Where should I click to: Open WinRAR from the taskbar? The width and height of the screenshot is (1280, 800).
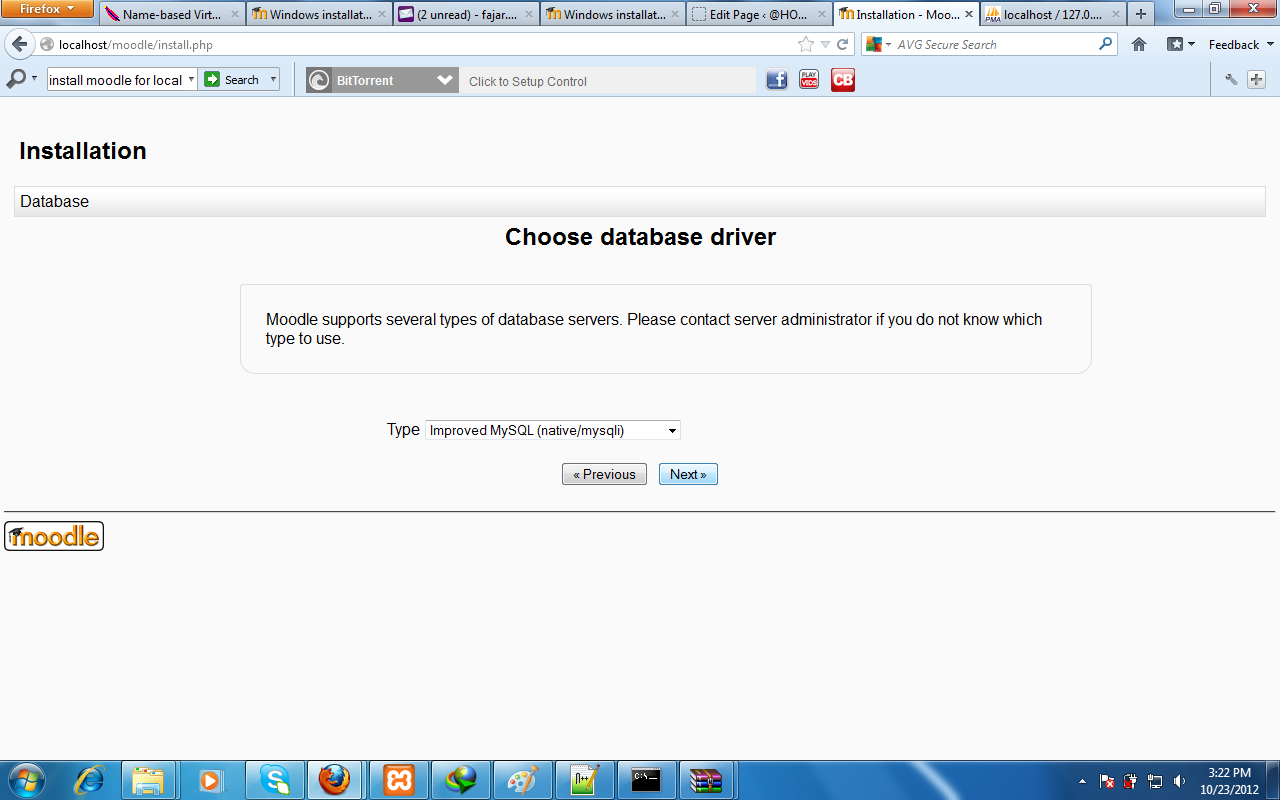(707, 779)
